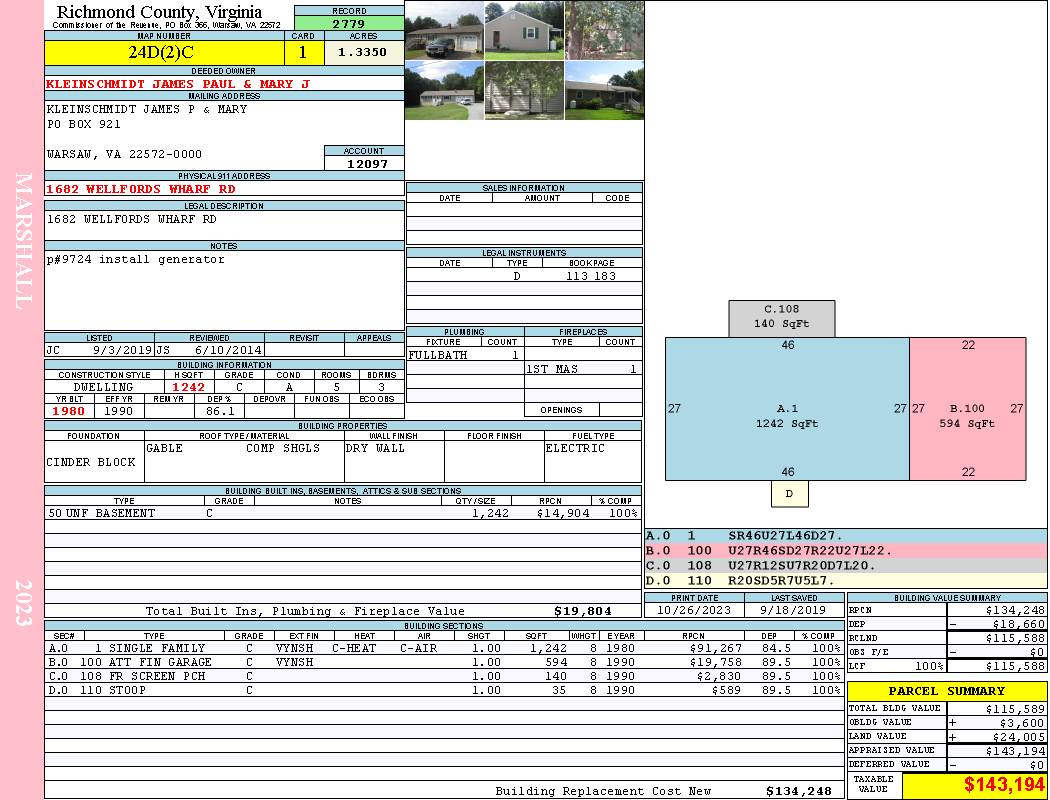Viewport: 1050px width, 800px height.
Task: Select print date 10/26/2023
Action: 694,610
